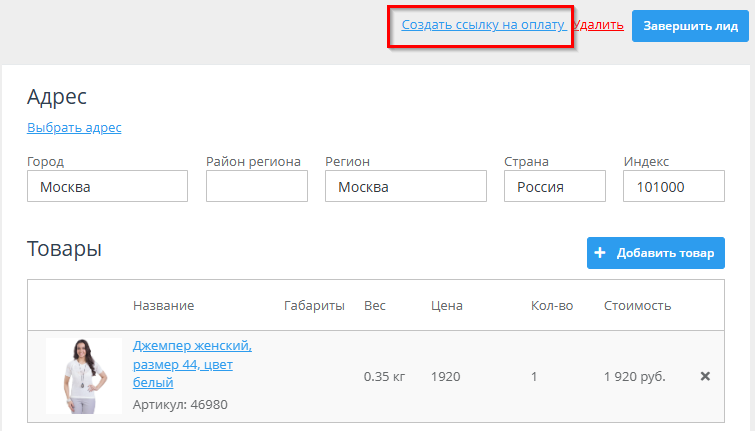Click the Цена column header
The width and height of the screenshot is (755, 431).
tap(447, 306)
